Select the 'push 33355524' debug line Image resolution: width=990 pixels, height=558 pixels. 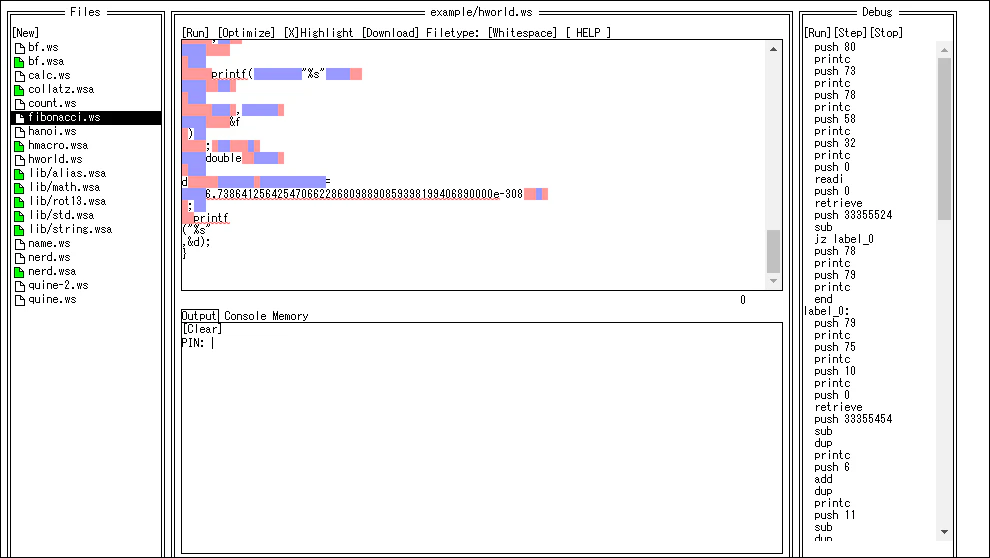tap(853, 215)
